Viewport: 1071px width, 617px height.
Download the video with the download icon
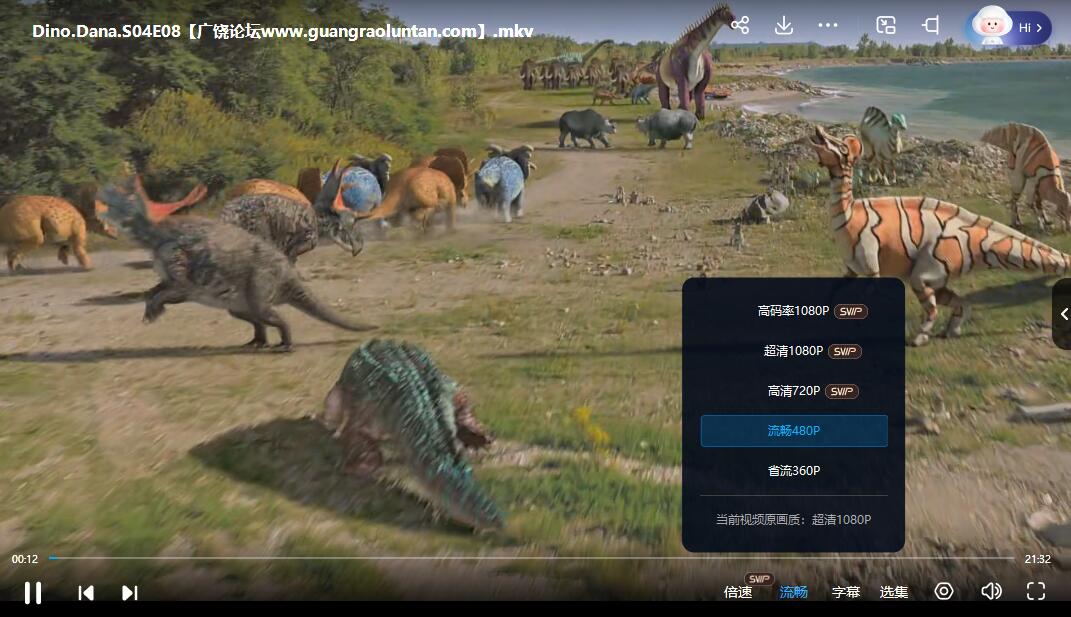784,25
